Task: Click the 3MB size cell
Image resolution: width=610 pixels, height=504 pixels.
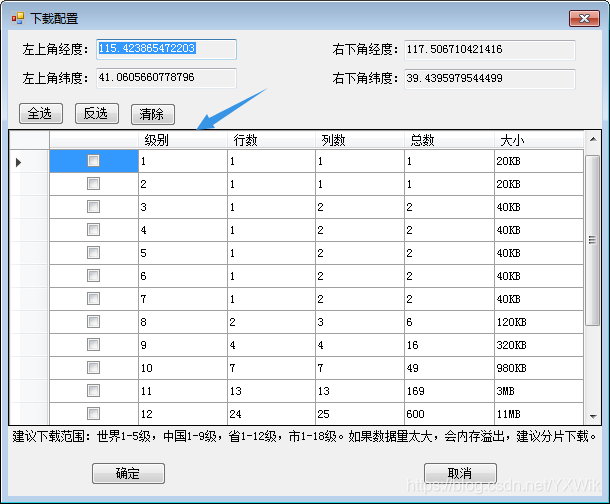Action: (x=539, y=391)
